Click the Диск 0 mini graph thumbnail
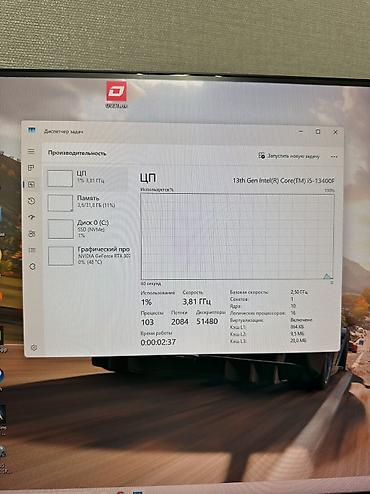 [x=61, y=229]
